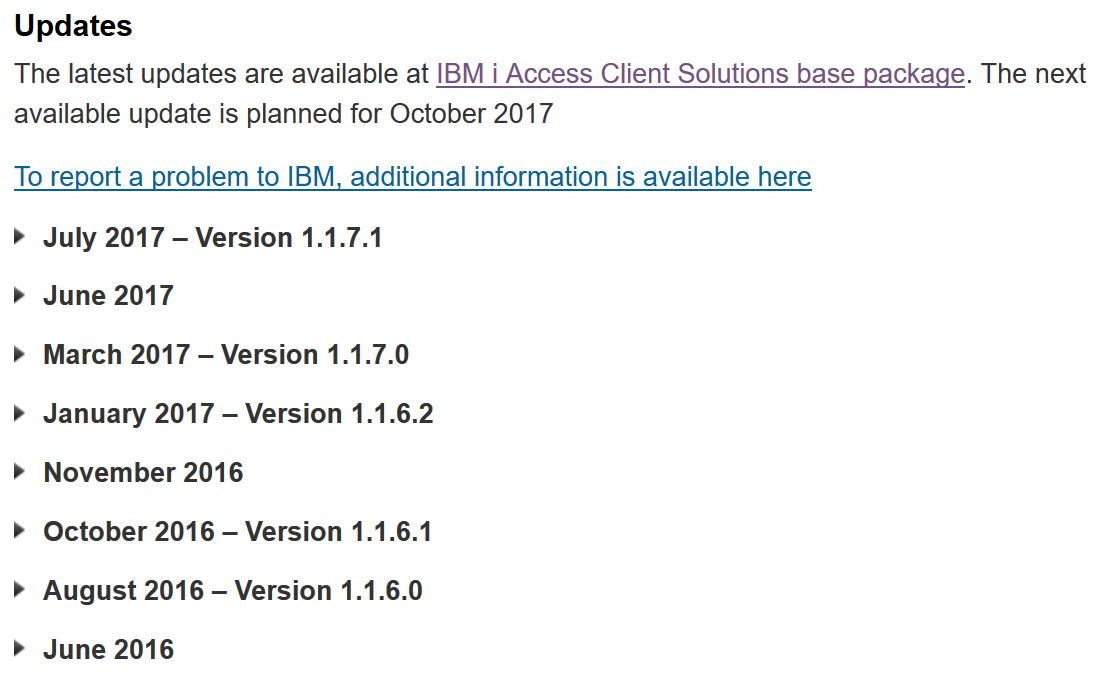Viewport: 1112px width, 675px height.
Task: Expand the June 2017 section
Action: tap(108, 296)
